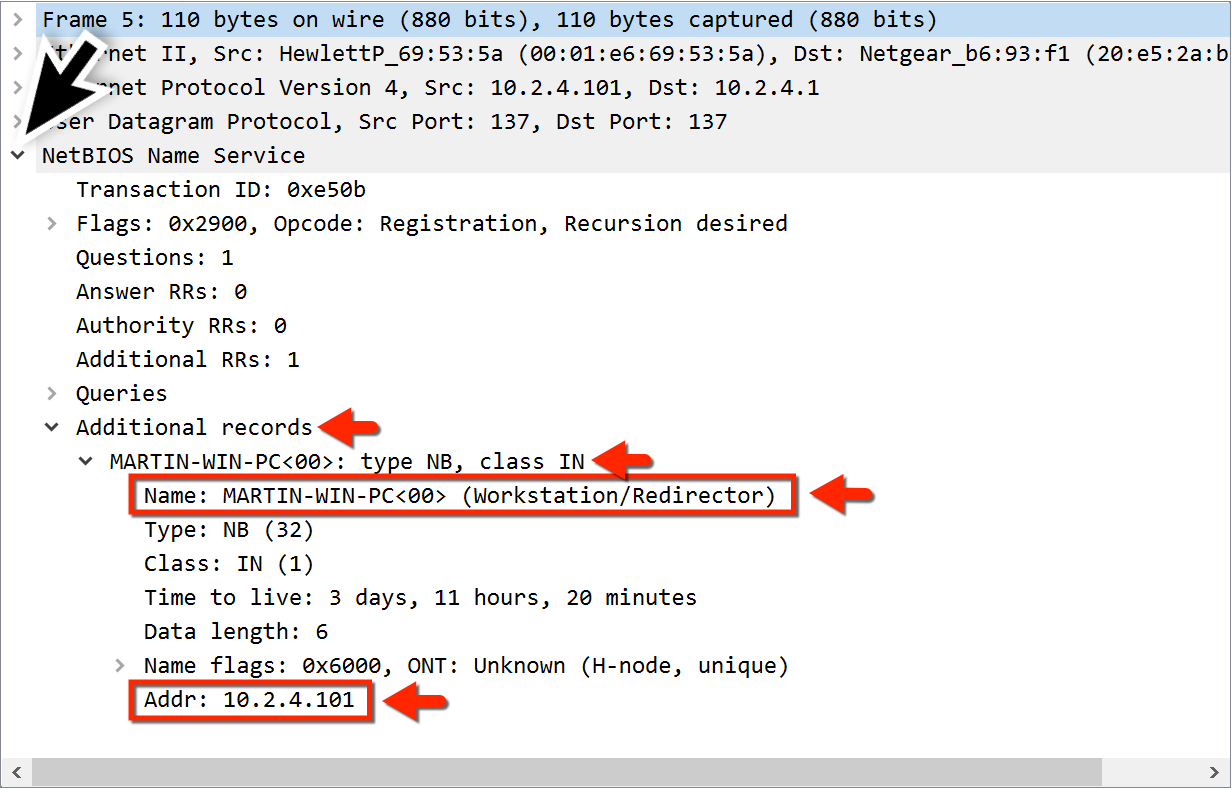Select Name: MARTIN-WIN-PC<00> (Workstation/Redirector) field
This screenshot has width=1232, height=788.
coord(460,496)
